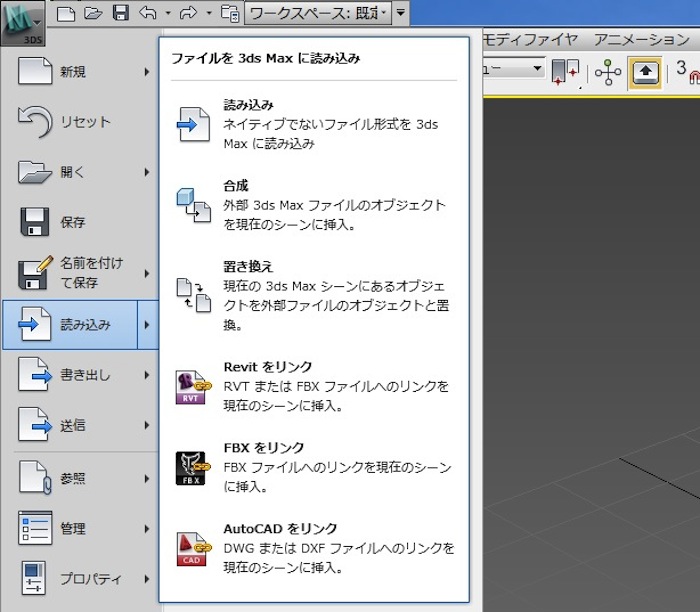Select the schematic view icon in main toolbar
This screenshot has width=700, height=612.
tap(607, 72)
